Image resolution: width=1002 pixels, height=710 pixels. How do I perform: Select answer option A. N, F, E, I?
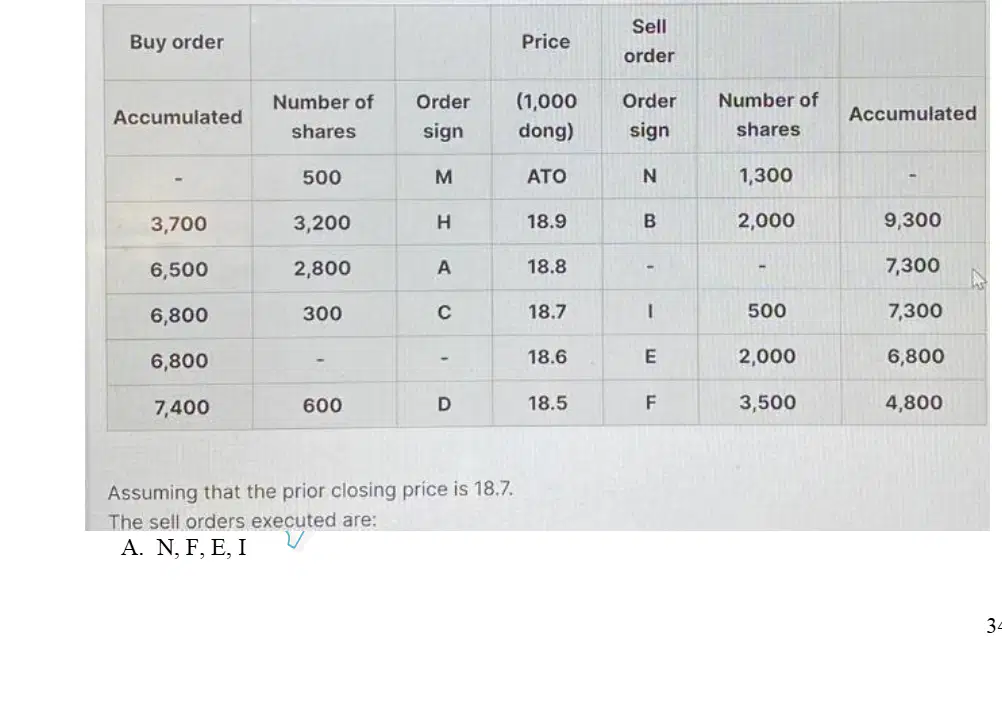[183, 548]
